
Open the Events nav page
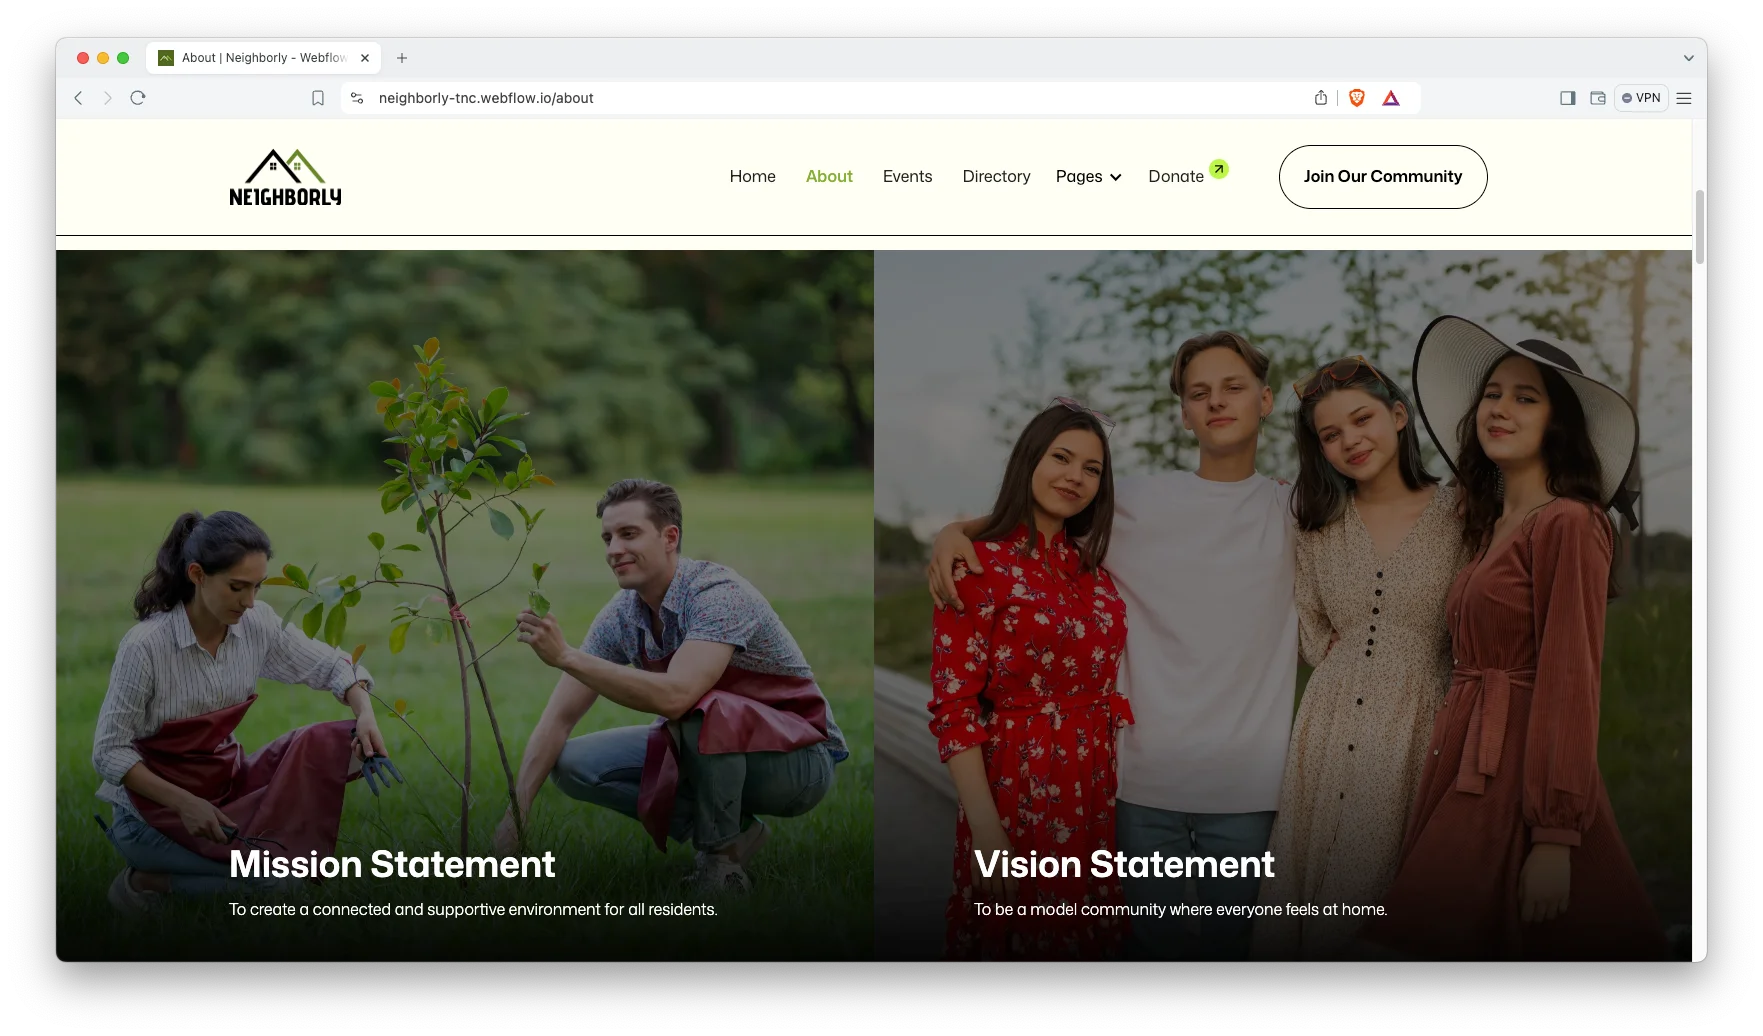tap(907, 177)
